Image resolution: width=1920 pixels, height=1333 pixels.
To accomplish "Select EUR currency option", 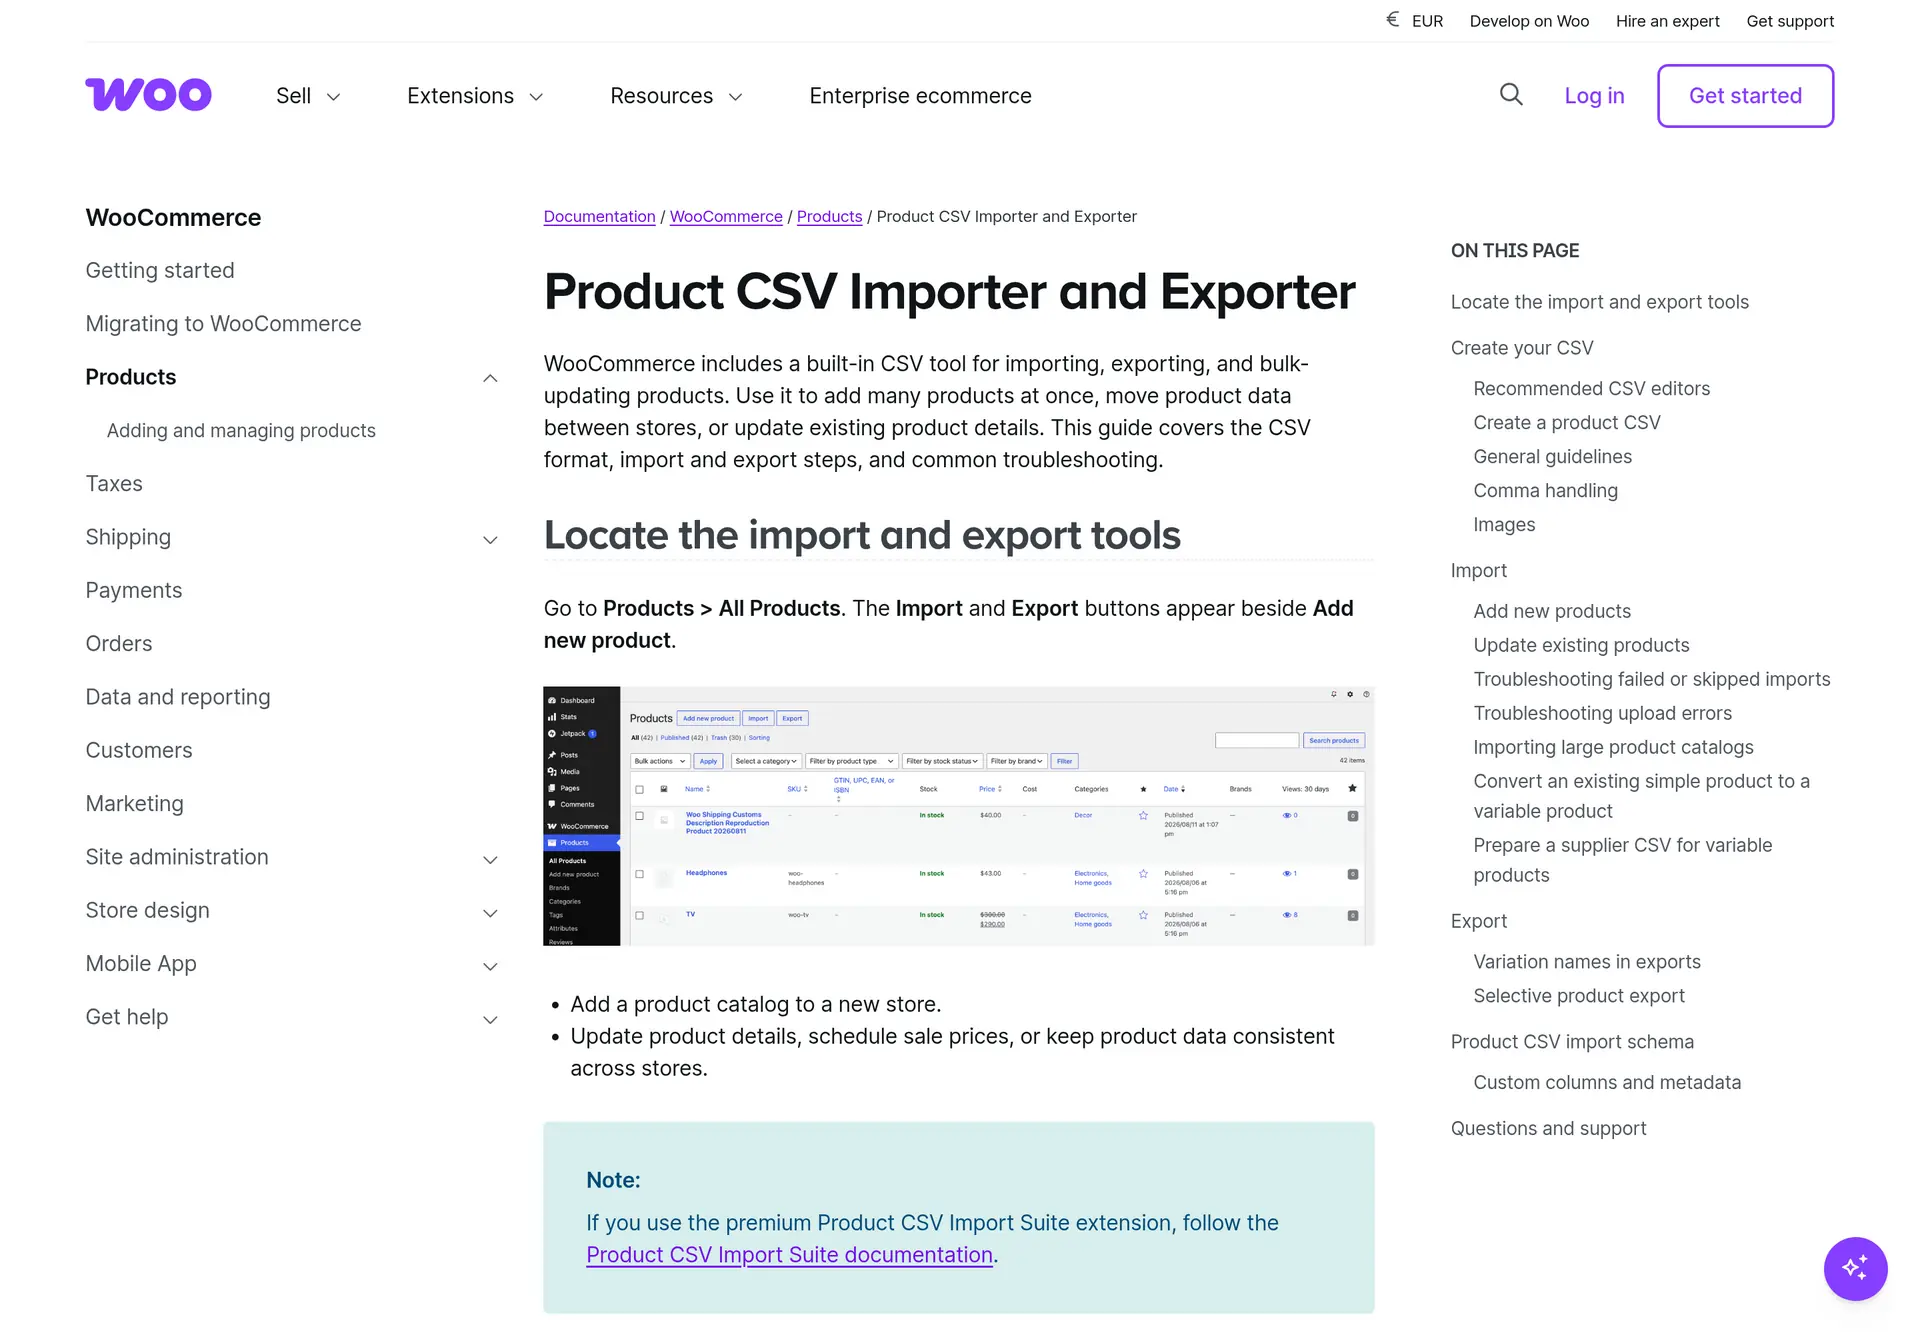I will [x=1427, y=21].
